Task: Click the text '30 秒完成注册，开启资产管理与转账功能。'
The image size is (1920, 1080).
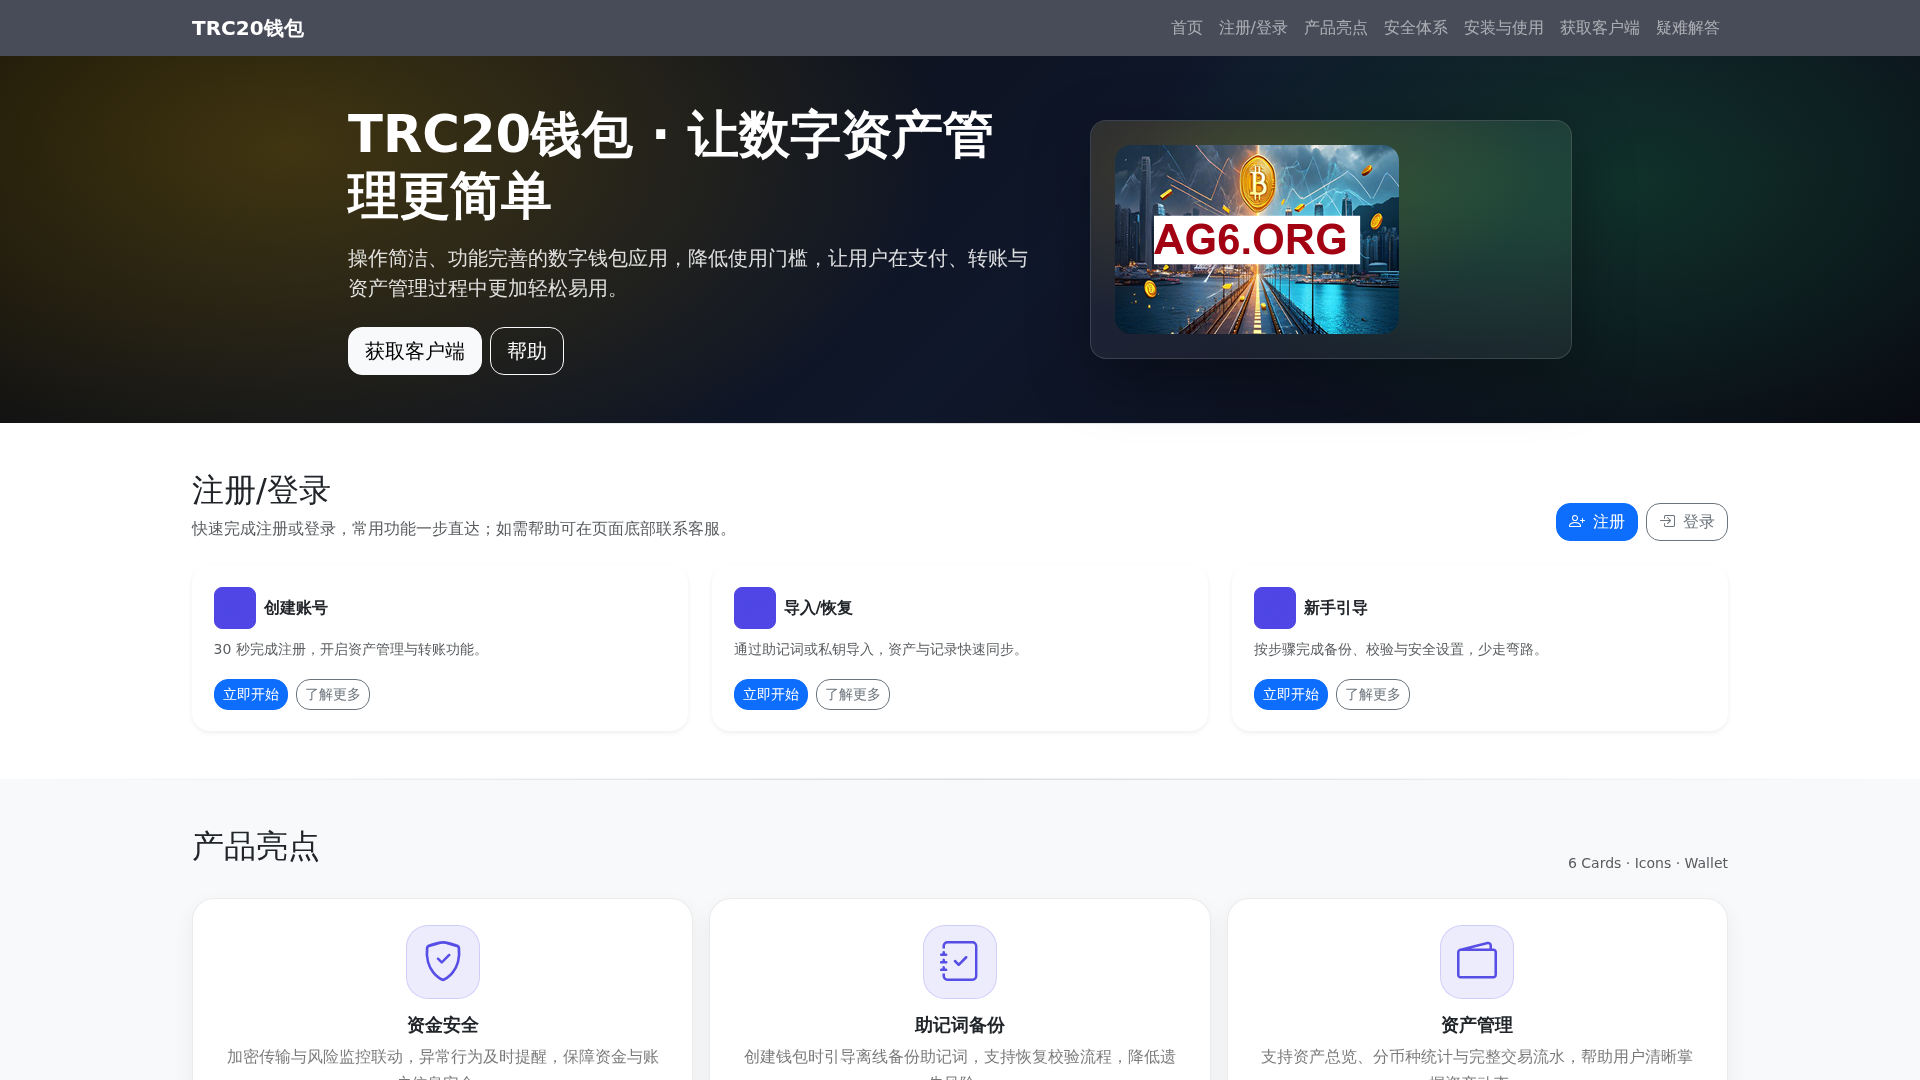Action: coord(351,650)
